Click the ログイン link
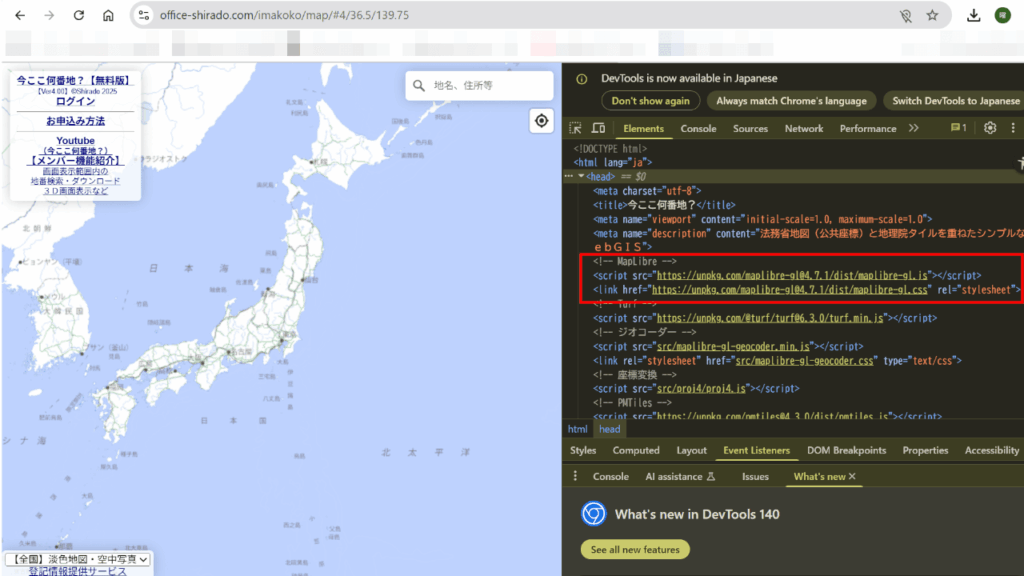This screenshot has height=576, width=1024. pyautogui.click(x=76, y=101)
